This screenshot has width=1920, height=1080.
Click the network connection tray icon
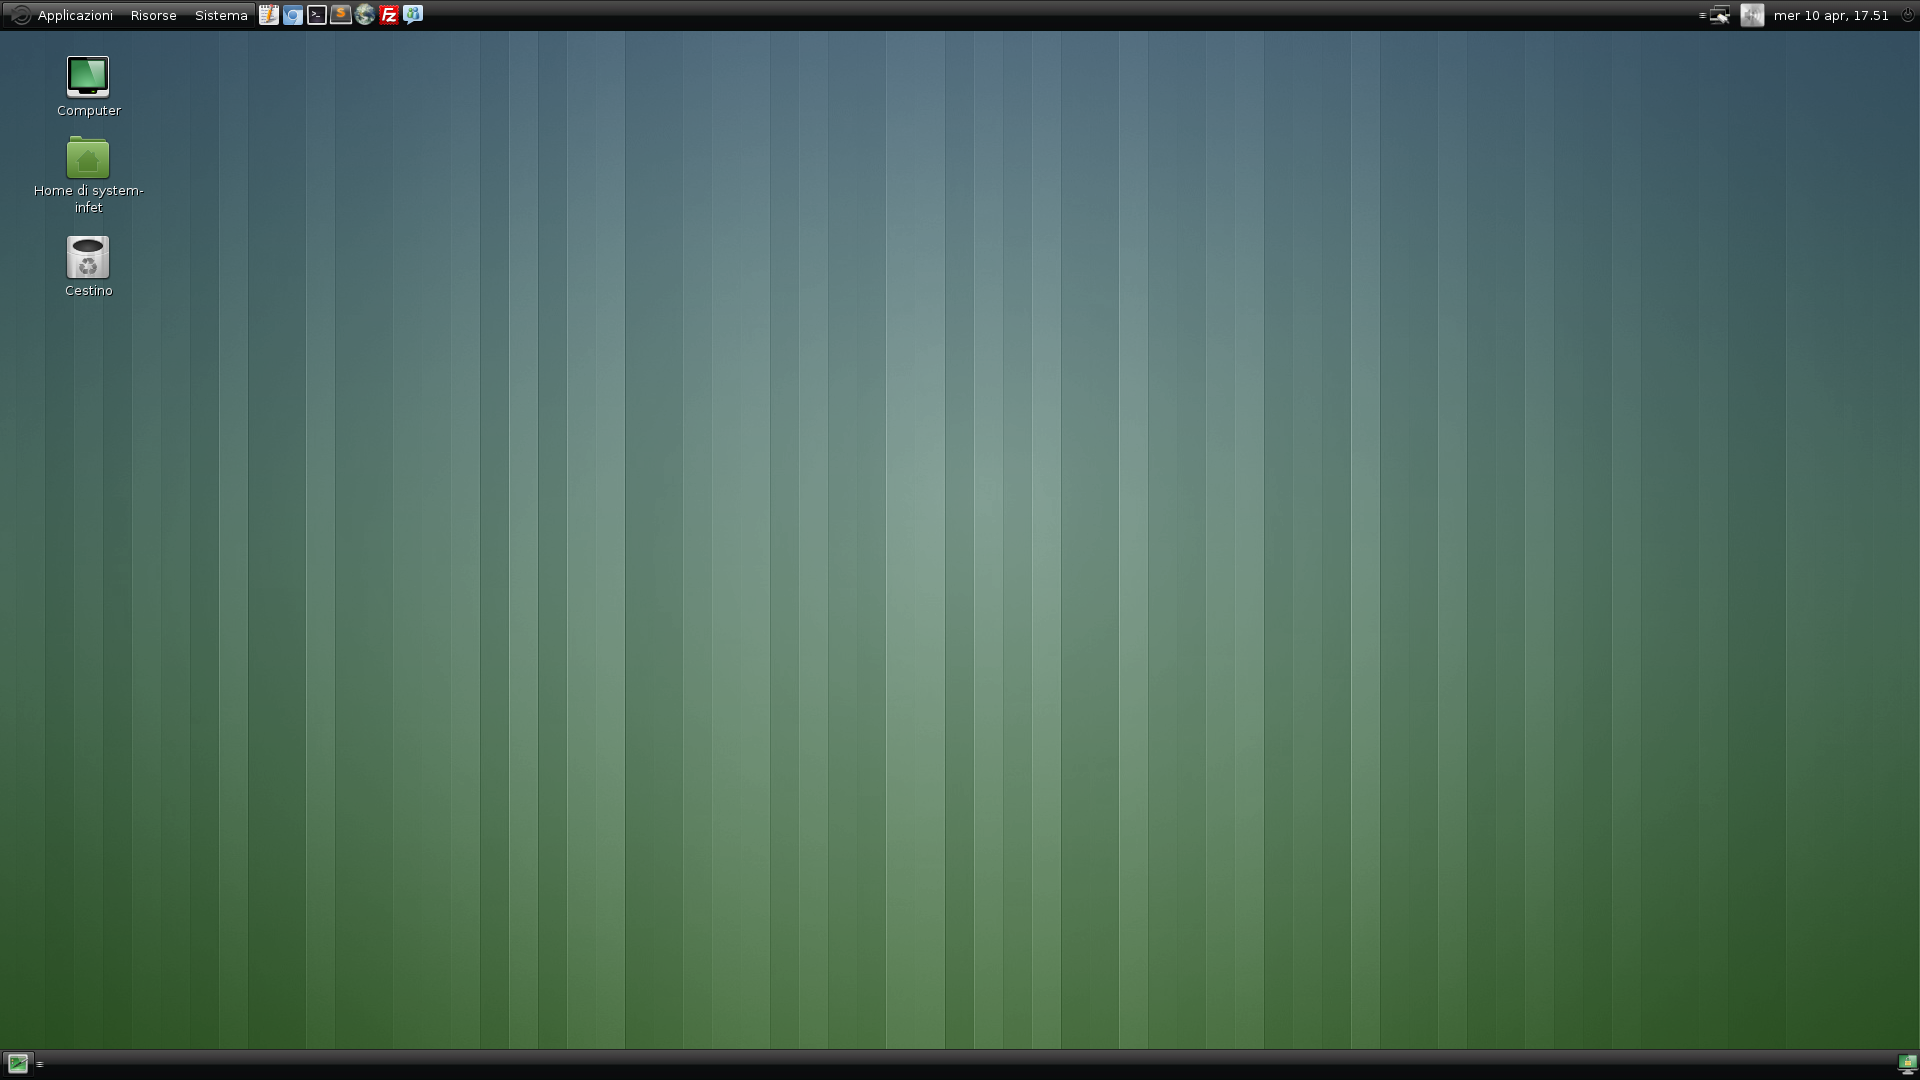pyautogui.click(x=1720, y=15)
